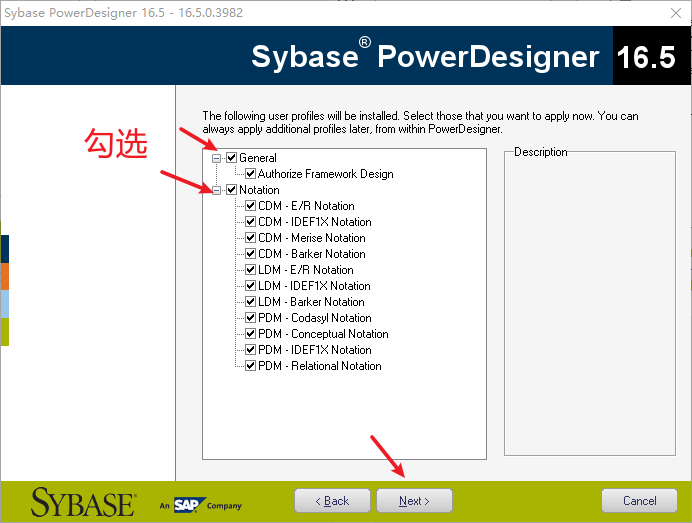692x523 pixels.
Task: Select PDM - Relational Notation label
Action: pos(320,365)
